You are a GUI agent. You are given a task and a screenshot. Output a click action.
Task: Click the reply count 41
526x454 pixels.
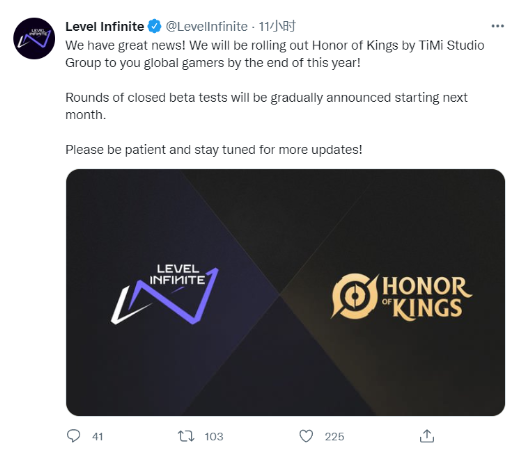97,436
